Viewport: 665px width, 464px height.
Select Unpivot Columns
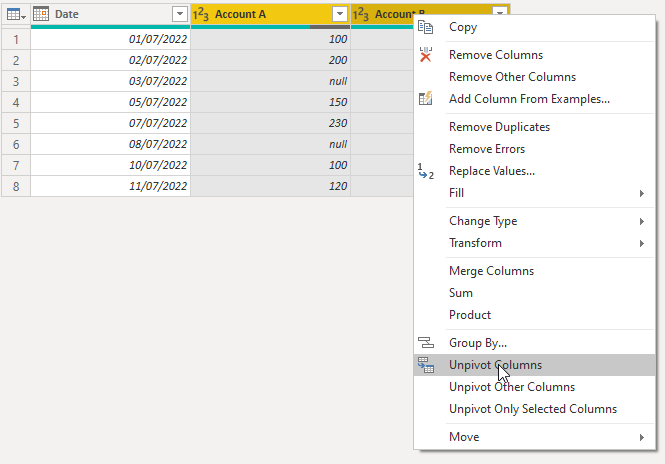[x=534, y=365]
